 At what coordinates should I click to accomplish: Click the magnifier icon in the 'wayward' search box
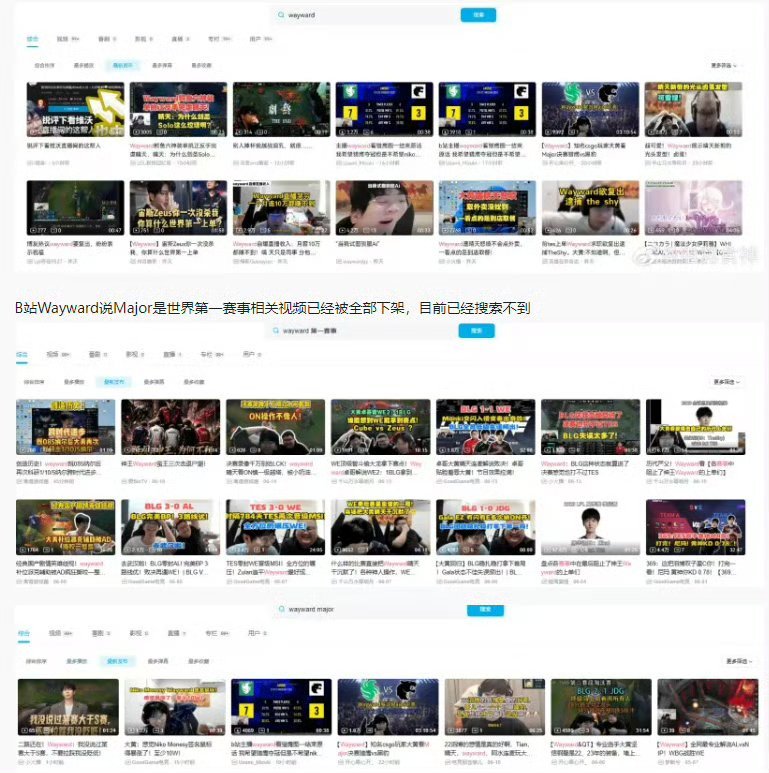coord(281,15)
